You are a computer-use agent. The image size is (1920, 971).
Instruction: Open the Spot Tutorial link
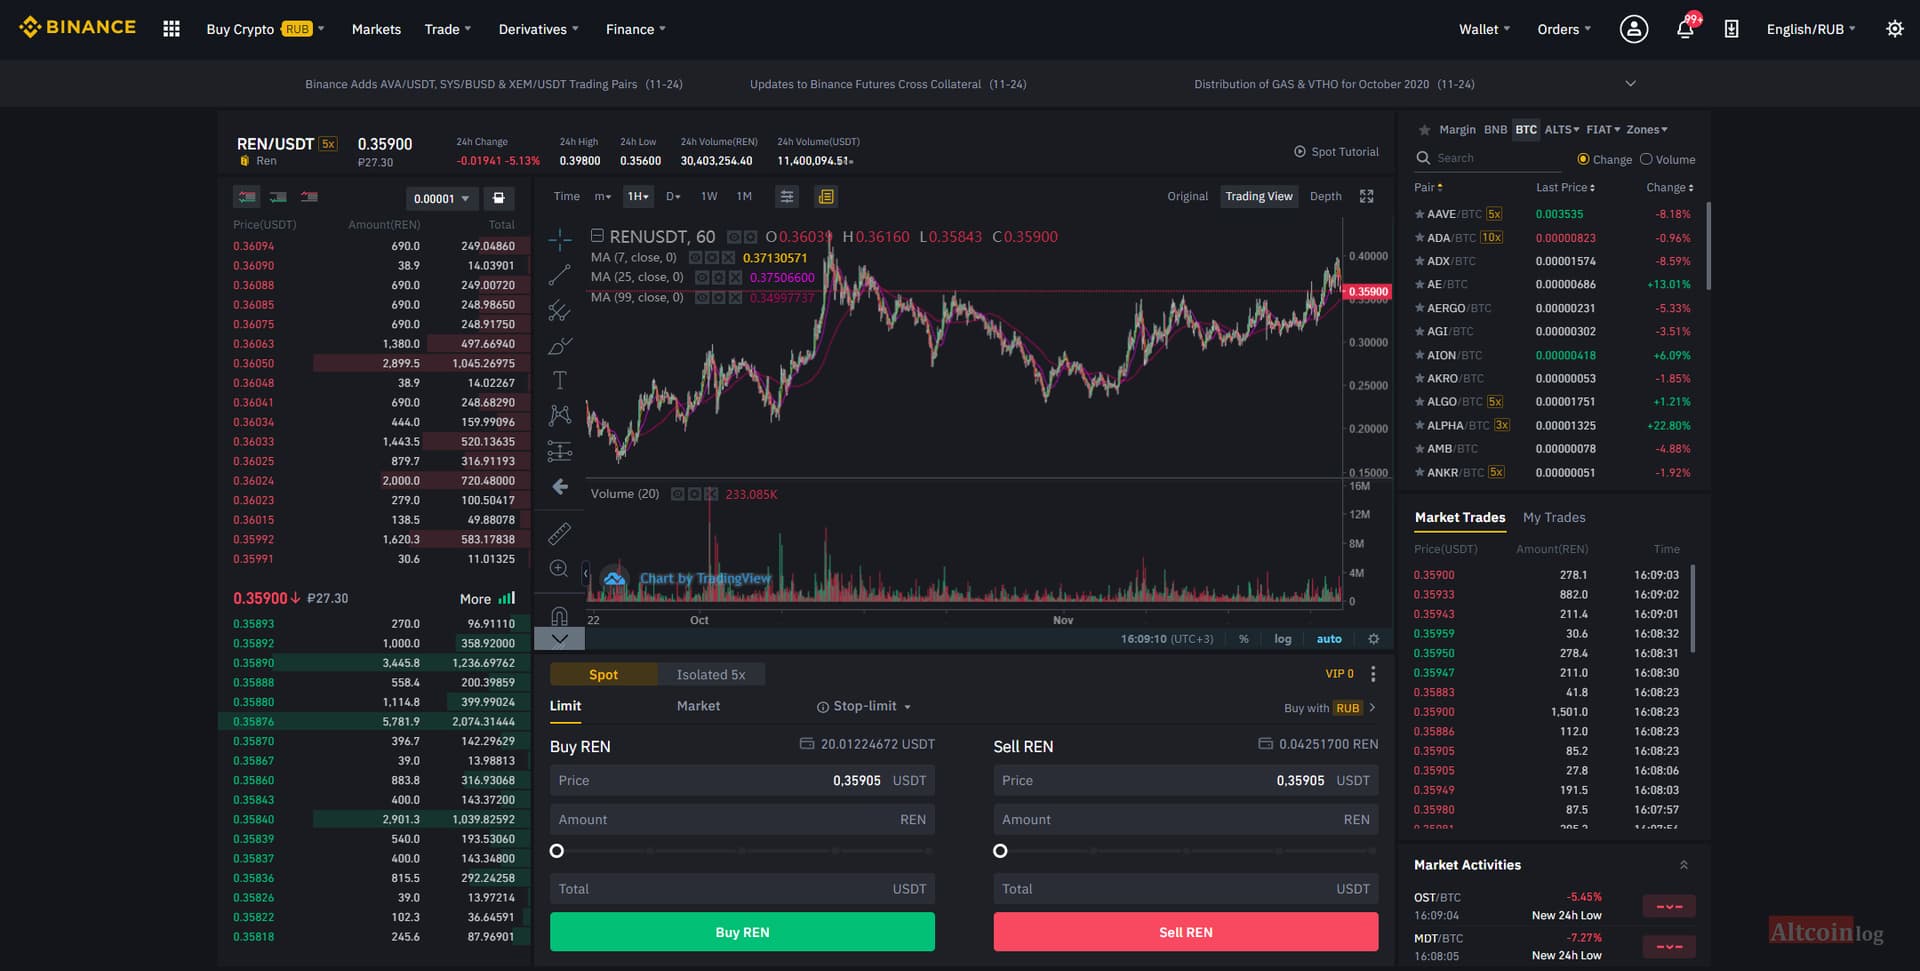tap(1336, 152)
